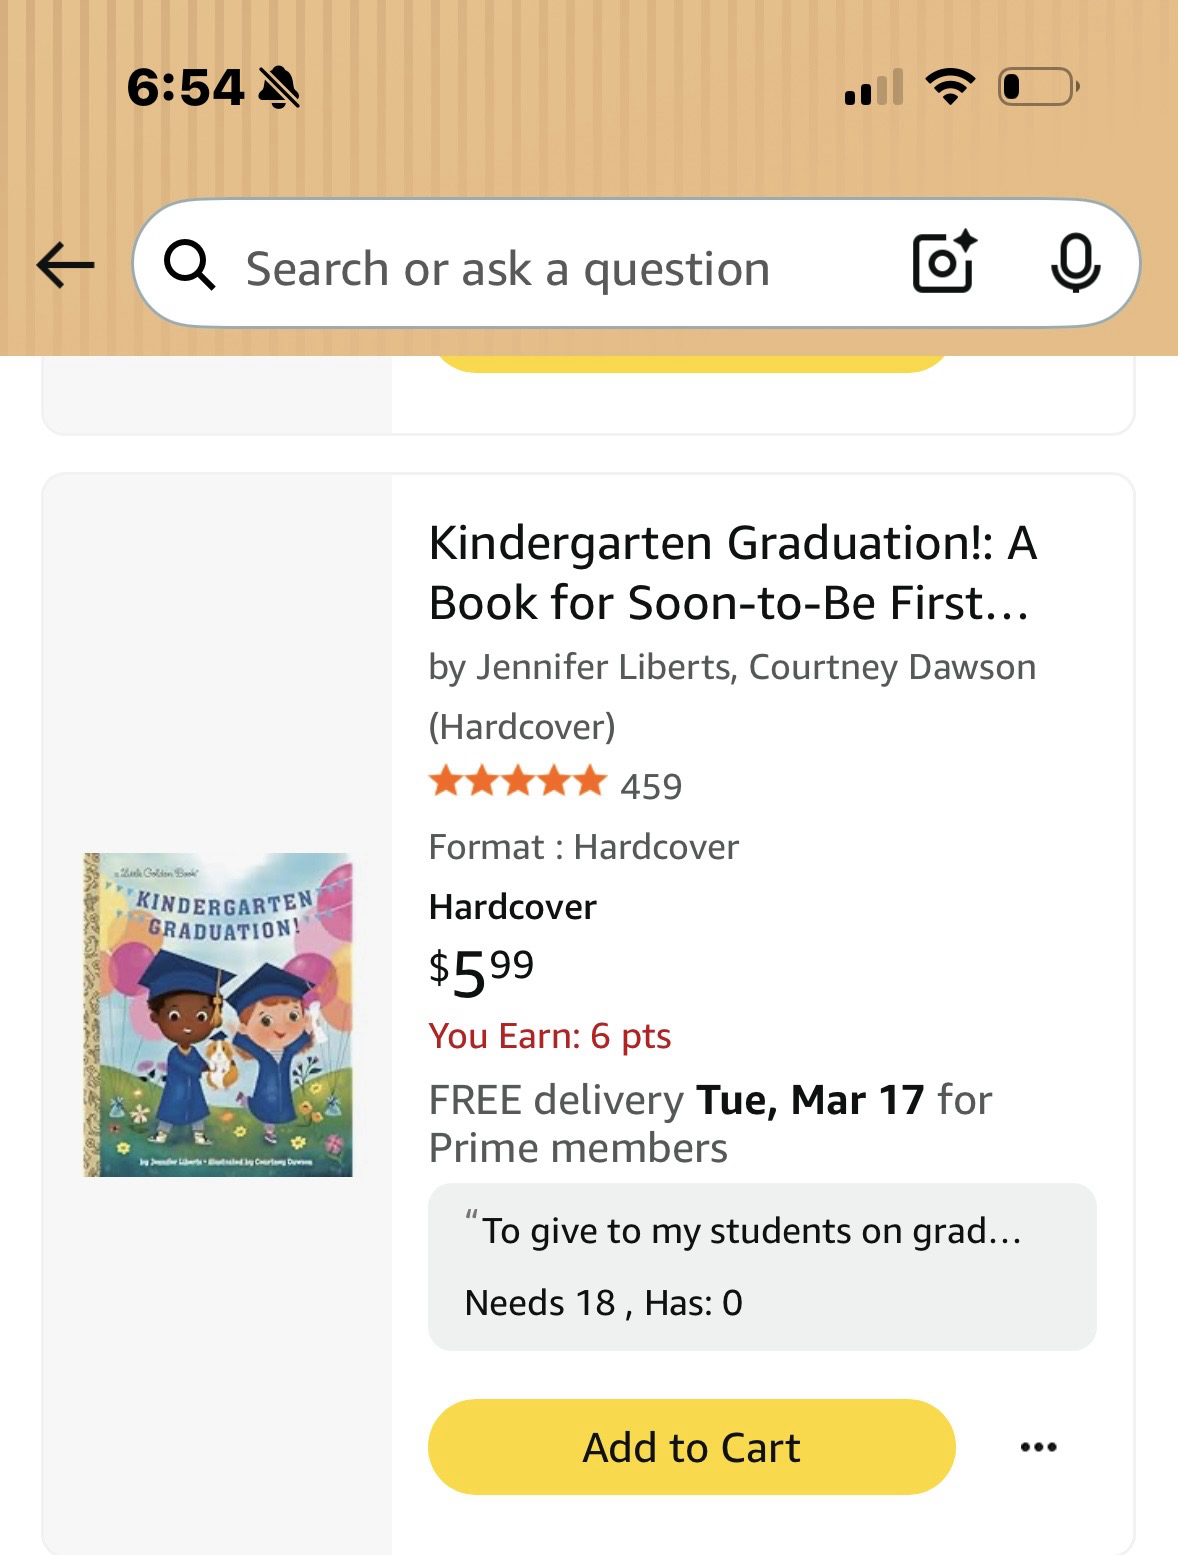This screenshot has height=1555, width=1178.
Task: Tap the authors line Jennifer Liberts, Courtney Dawson
Action: (732, 667)
